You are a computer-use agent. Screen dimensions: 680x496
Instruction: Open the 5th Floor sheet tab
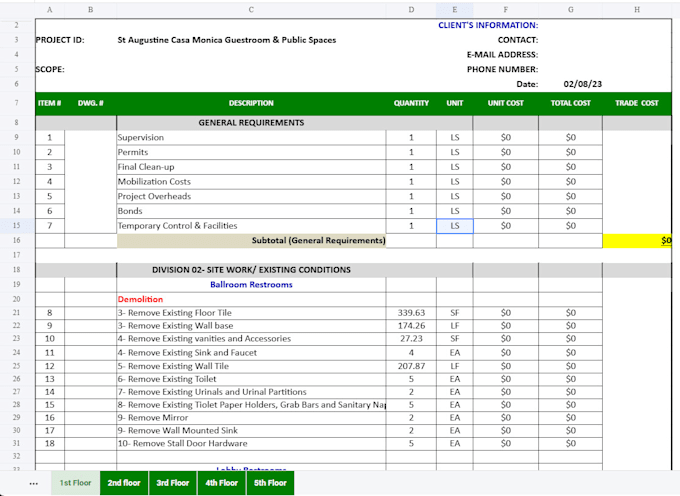(270, 483)
